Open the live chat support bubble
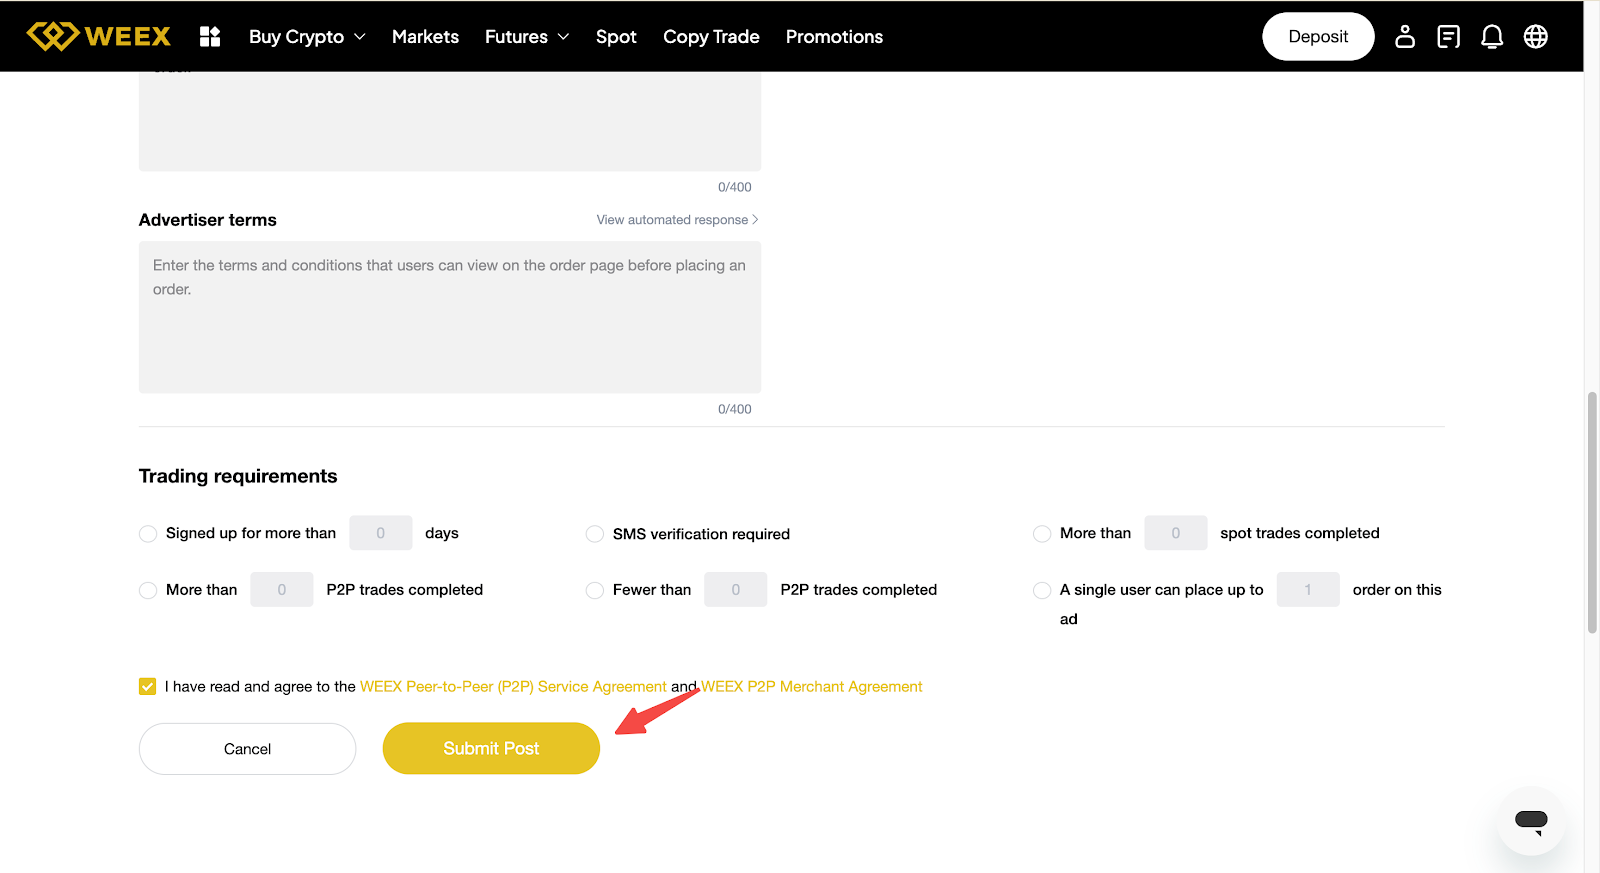 [x=1530, y=821]
